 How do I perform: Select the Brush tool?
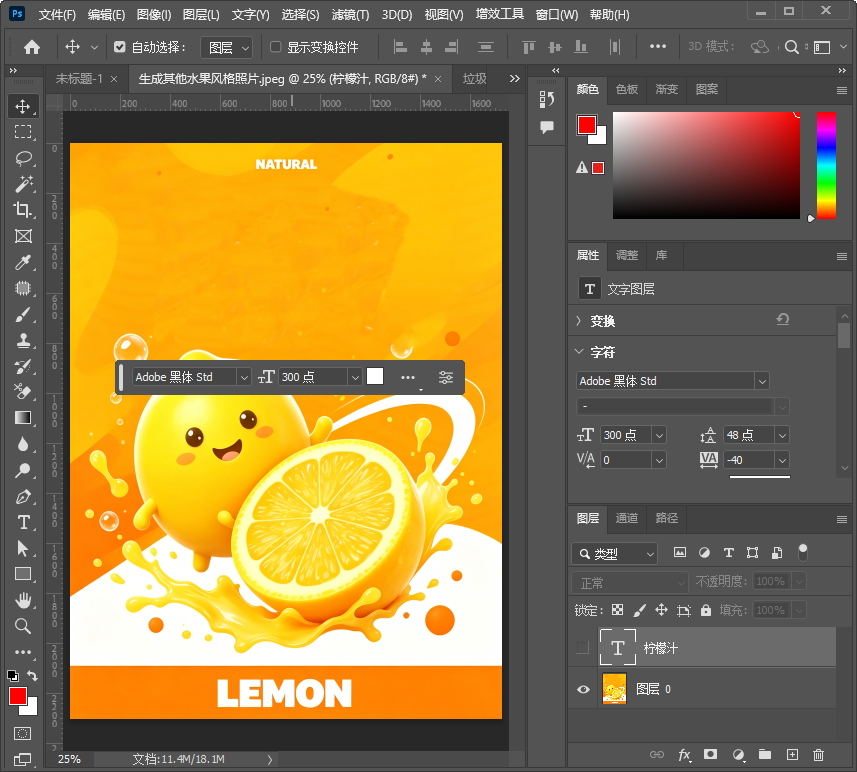tap(22, 315)
